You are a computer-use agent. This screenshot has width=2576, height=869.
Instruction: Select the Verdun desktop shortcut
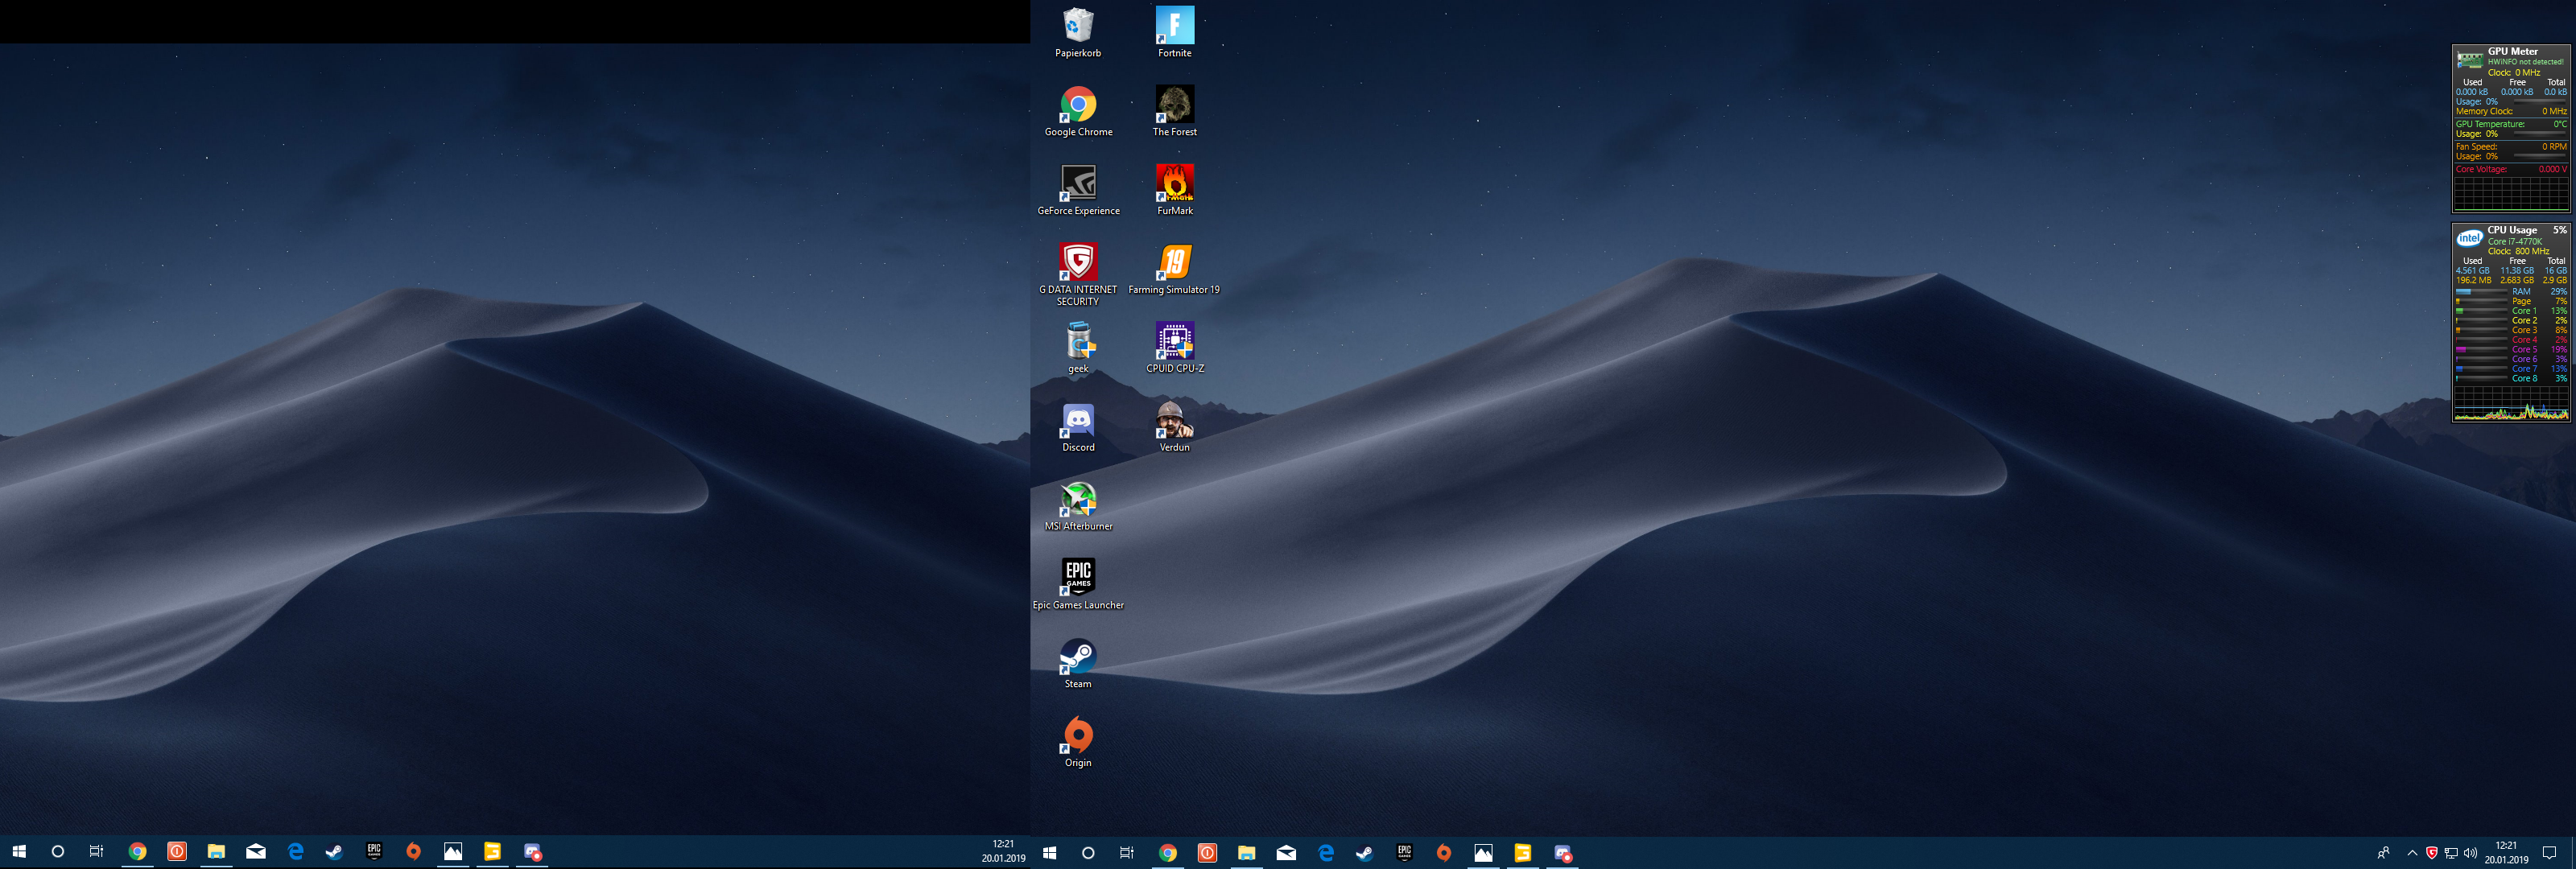click(x=1174, y=420)
